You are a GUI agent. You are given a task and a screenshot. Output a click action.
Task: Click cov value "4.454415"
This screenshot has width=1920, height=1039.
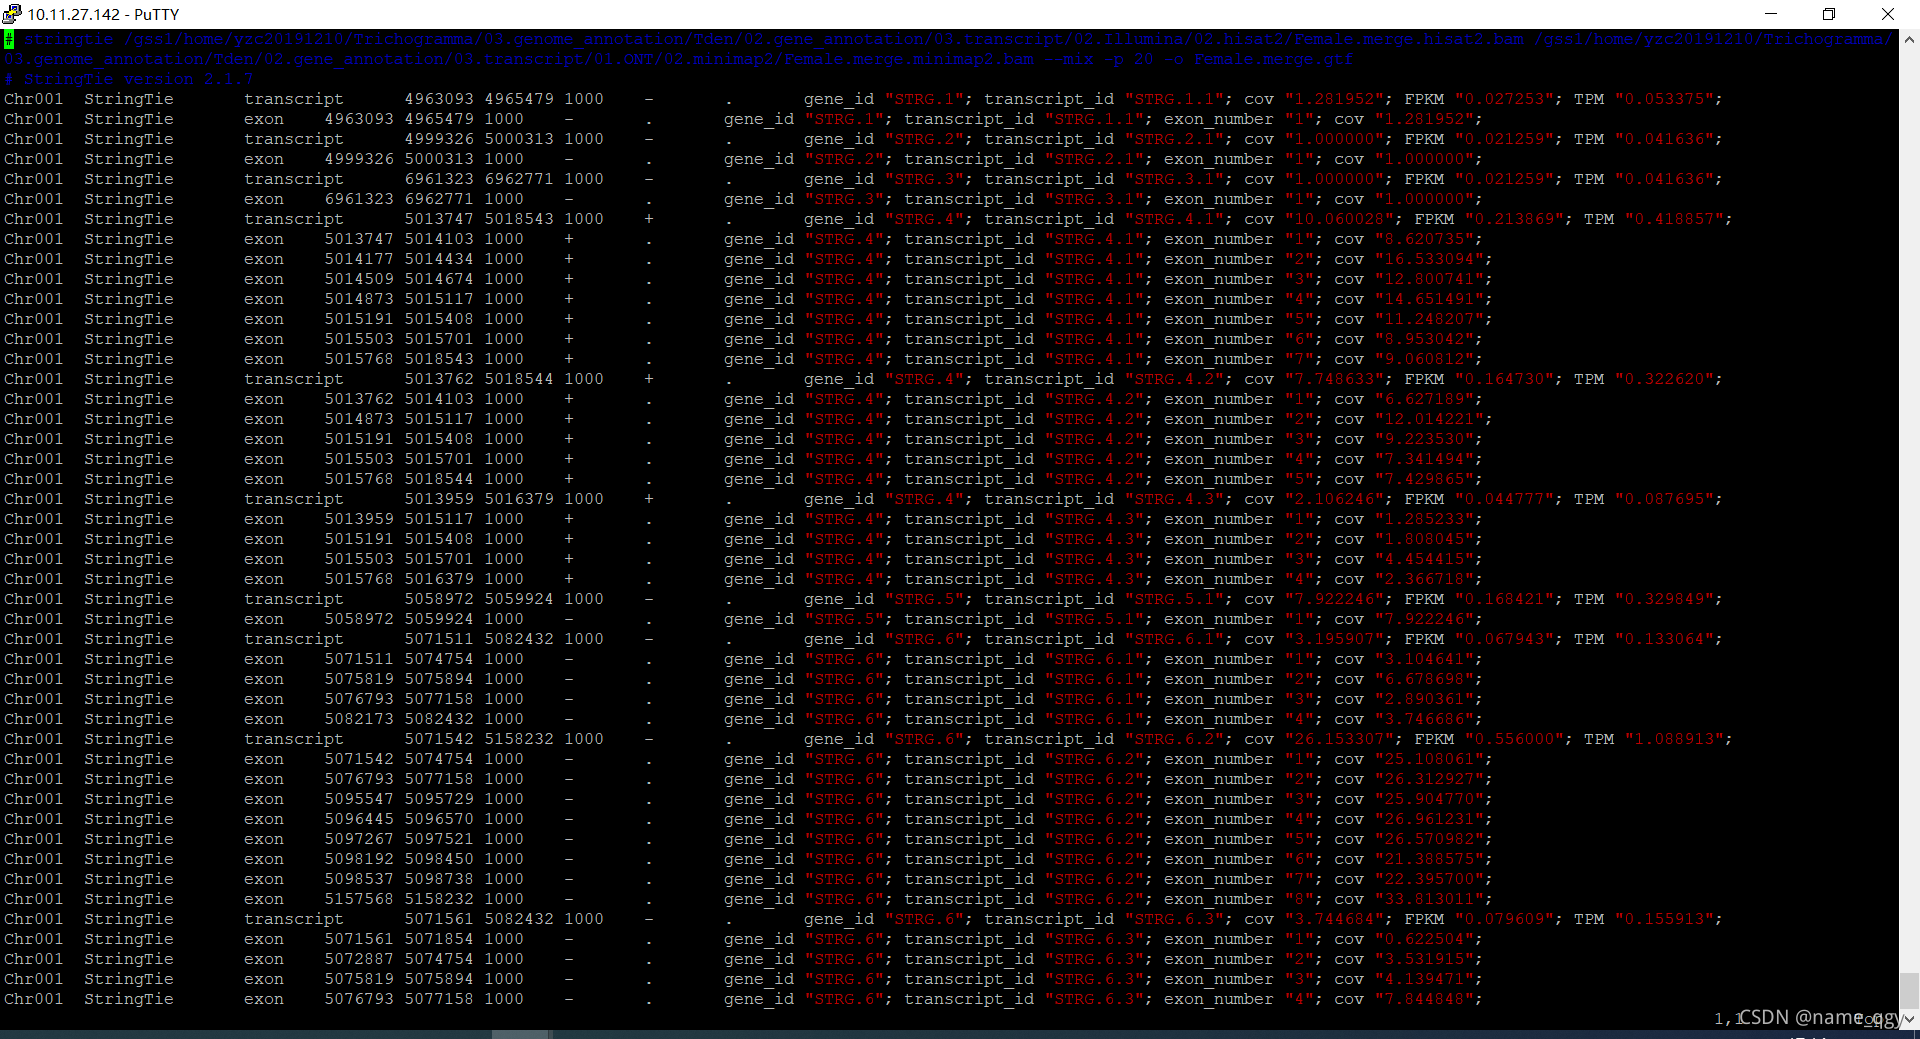pyautogui.click(x=1424, y=559)
